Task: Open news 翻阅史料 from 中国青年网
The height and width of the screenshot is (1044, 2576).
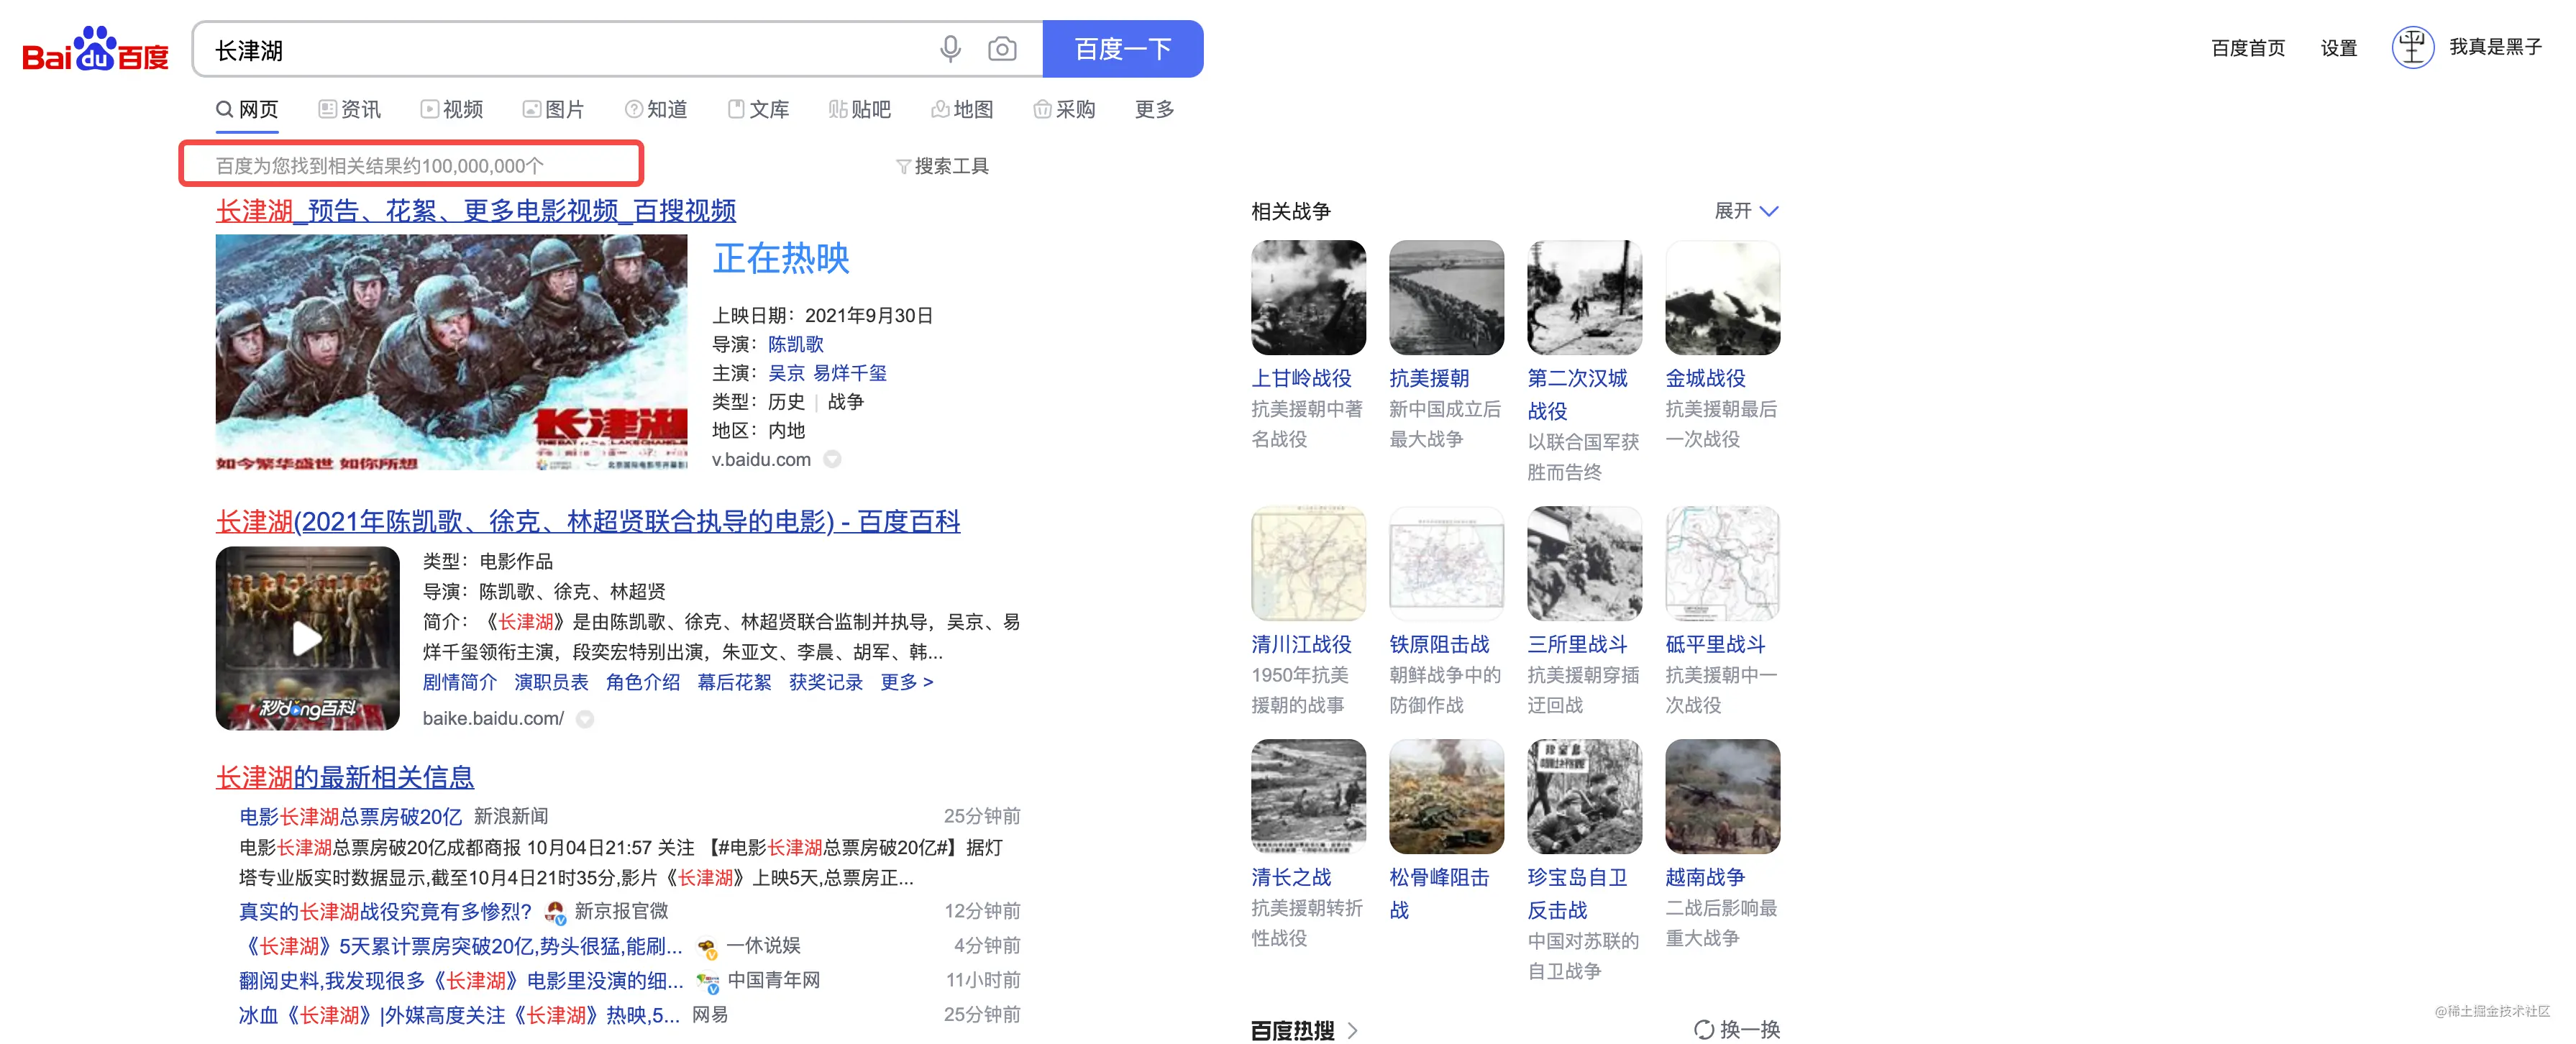Action: coord(461,981)
